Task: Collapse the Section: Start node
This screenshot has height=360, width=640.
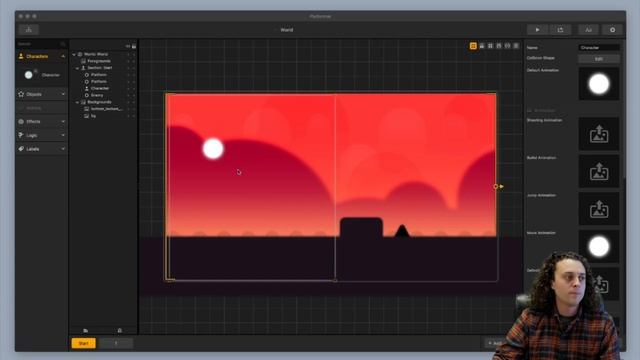Action: click(77, 68)
